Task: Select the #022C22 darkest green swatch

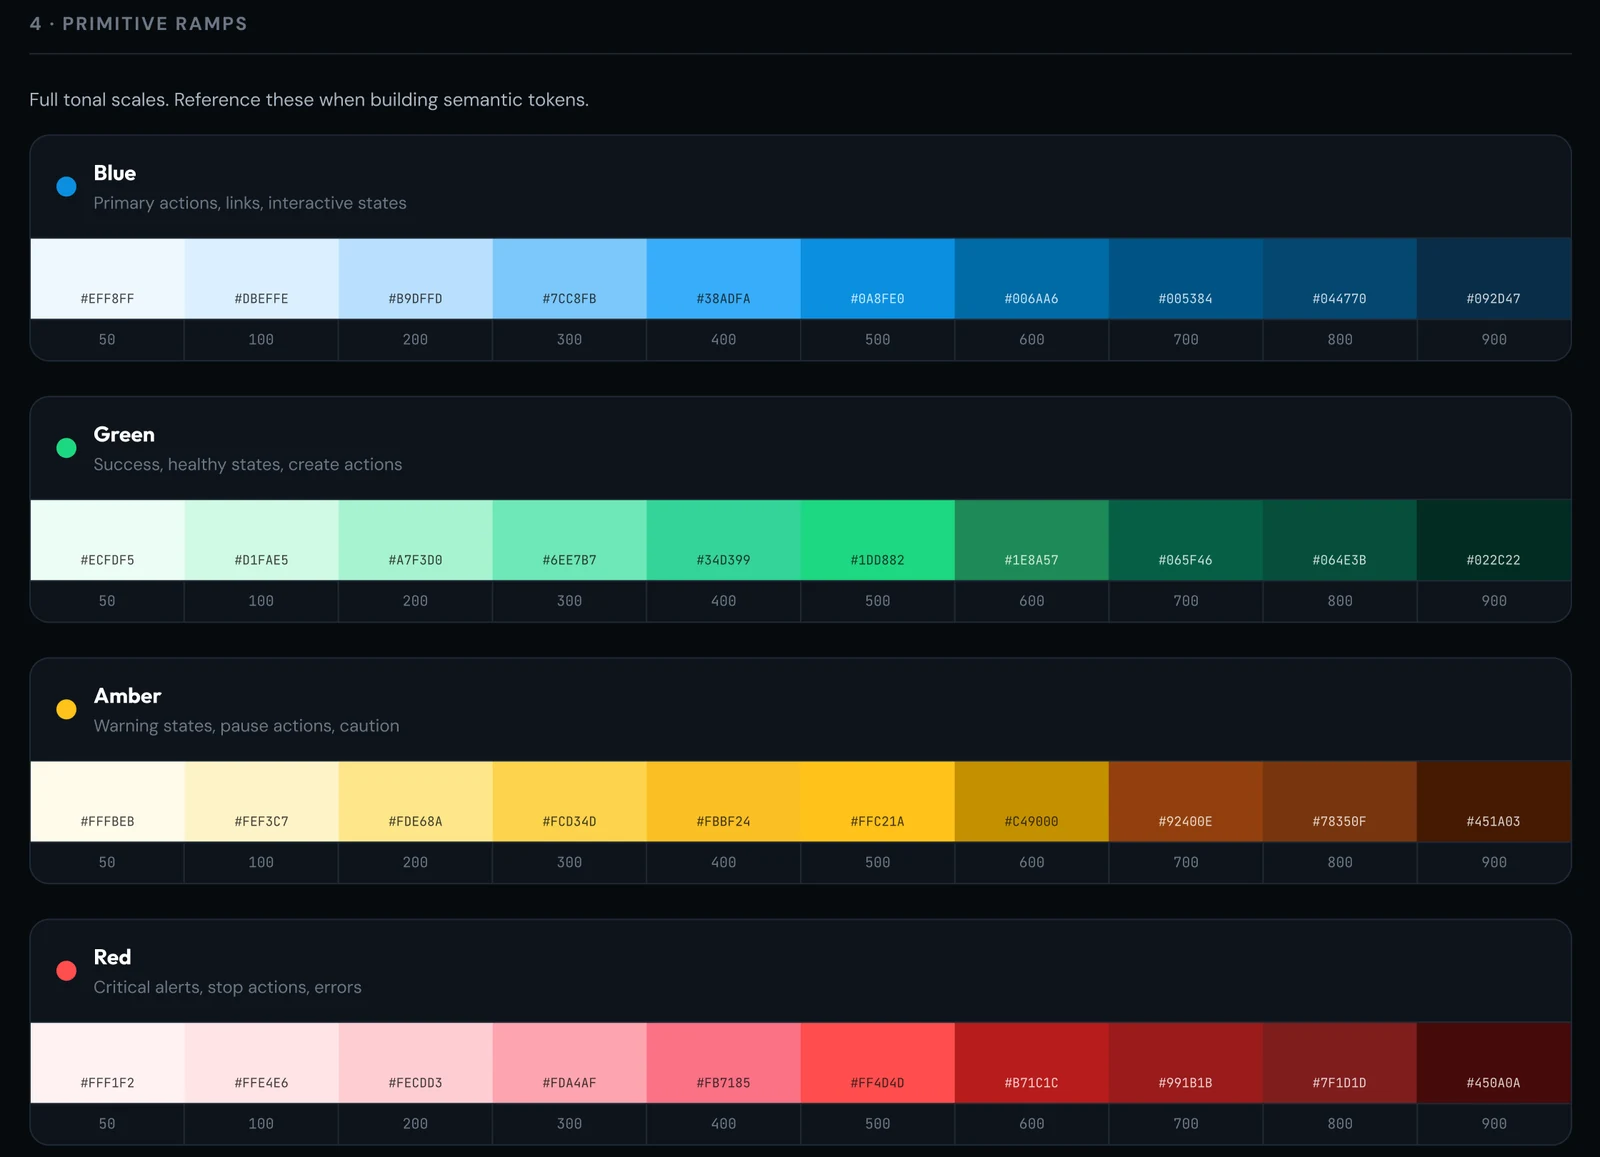Action: click(1494, 540)
